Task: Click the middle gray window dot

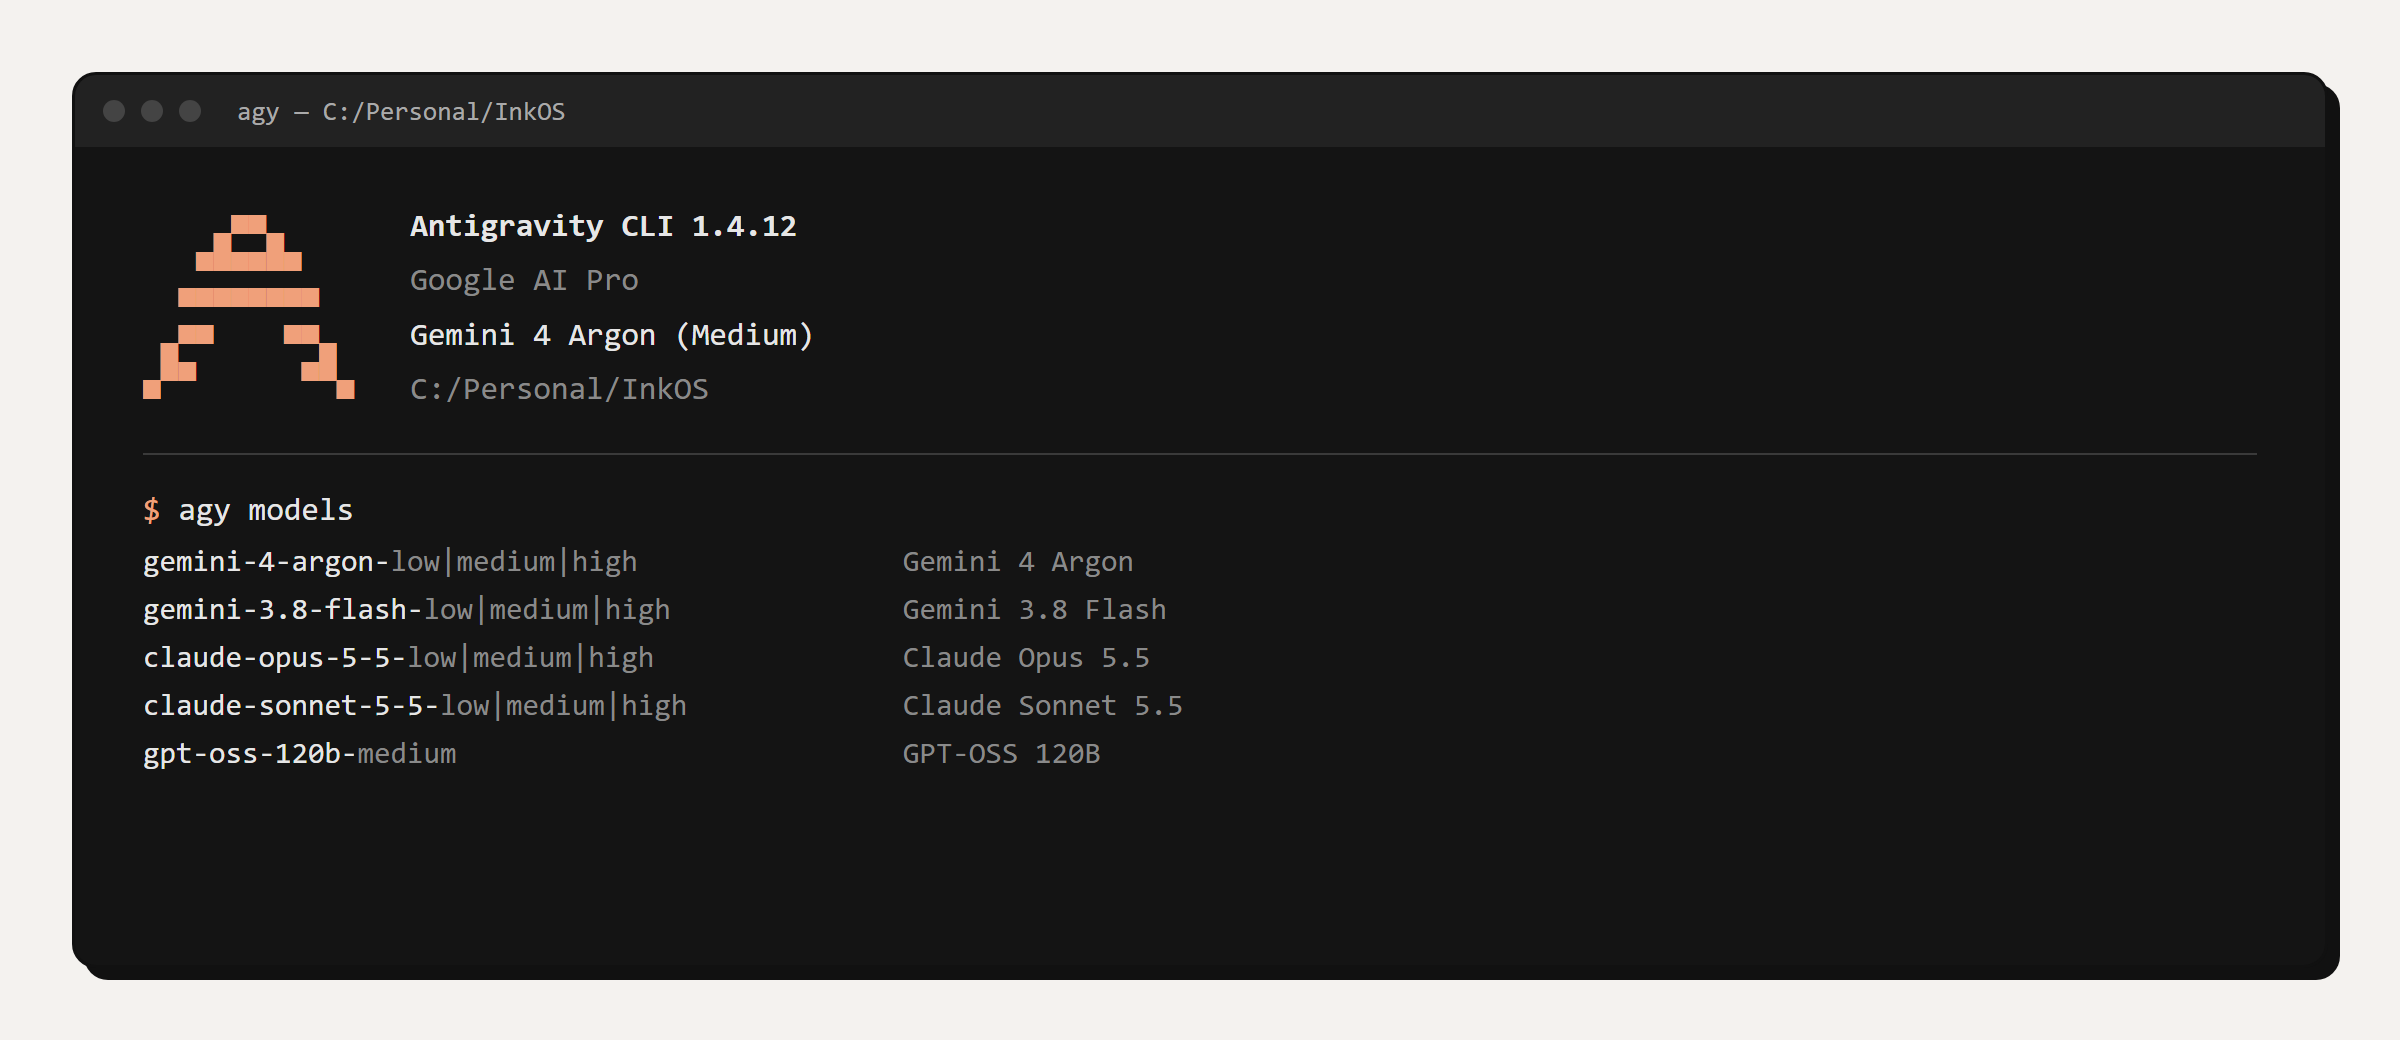Action: click(x=152, y=111)
